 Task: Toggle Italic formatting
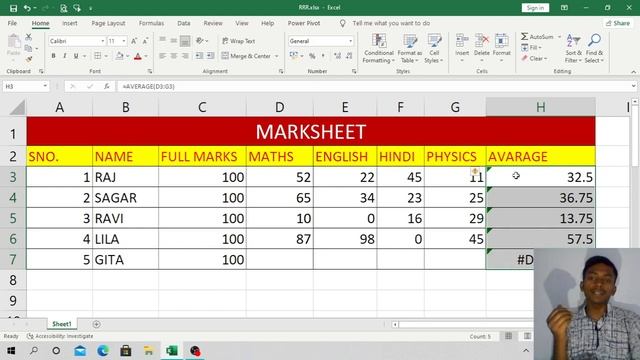click(x=64, y=56)
